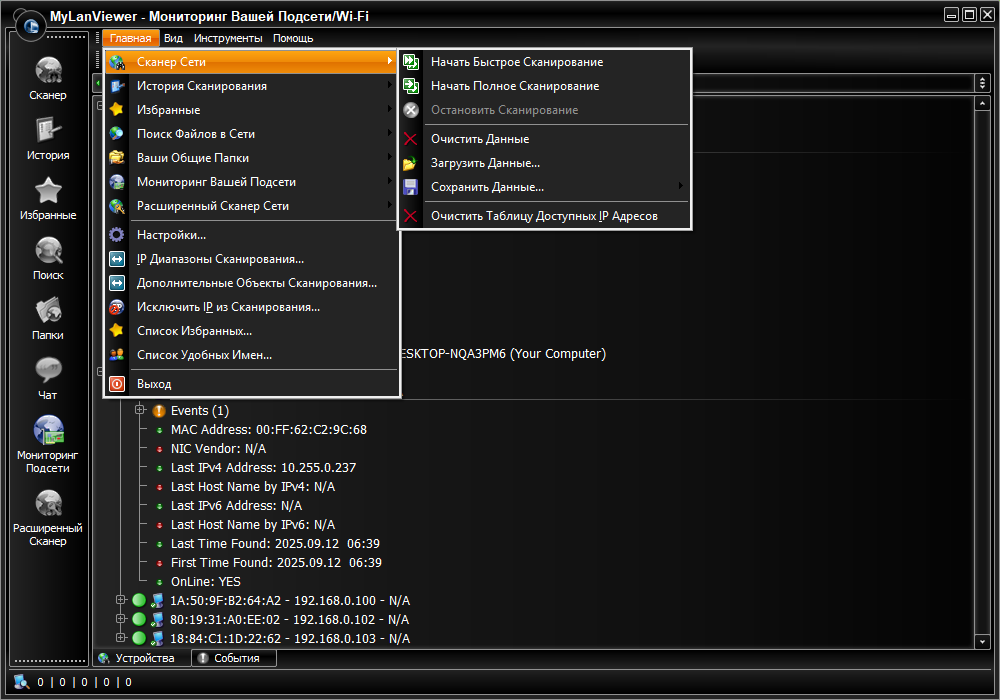Open the Главная menu
Image resolution: width=1000 pixels, height=700 pixels.
[130, 38]
